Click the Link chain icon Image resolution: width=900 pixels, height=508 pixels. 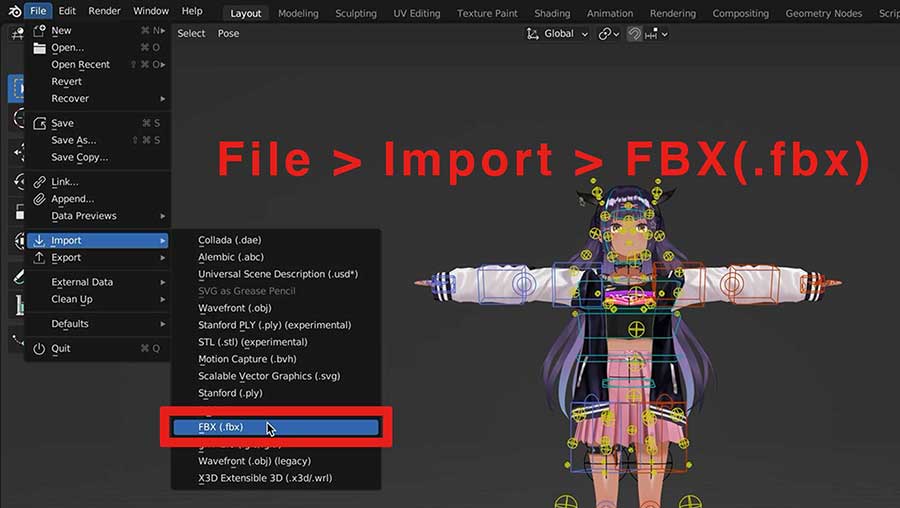(x=39, y=182)
